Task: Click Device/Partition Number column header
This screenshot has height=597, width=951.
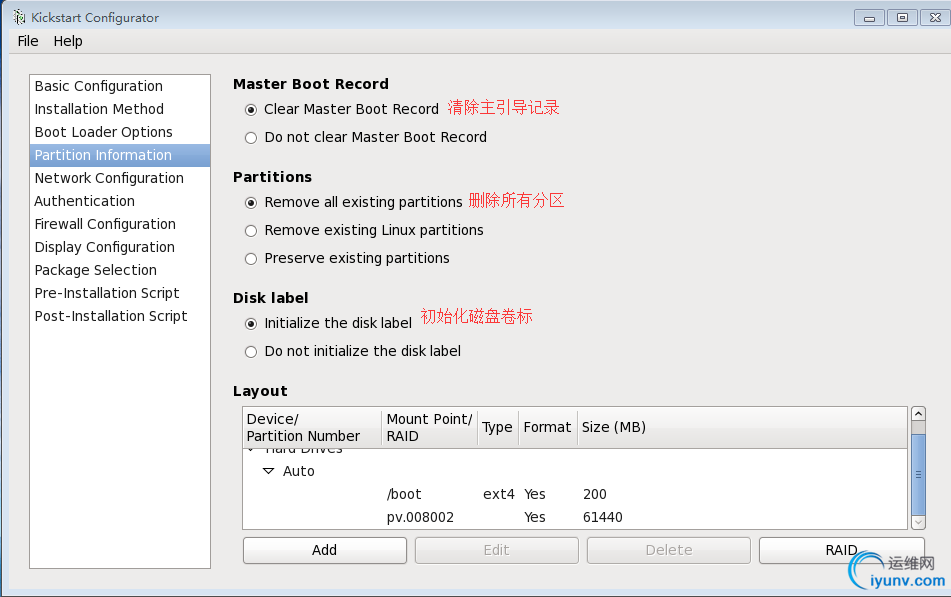Action: pyautogui.click(x=312, y=428)
